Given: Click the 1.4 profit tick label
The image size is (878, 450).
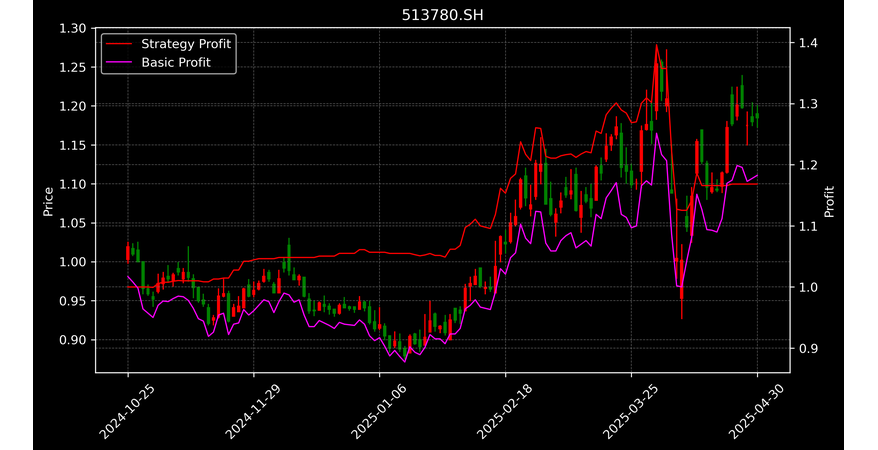Looking at the screenshot, I should pyautogui.click(x=809, y=43).
